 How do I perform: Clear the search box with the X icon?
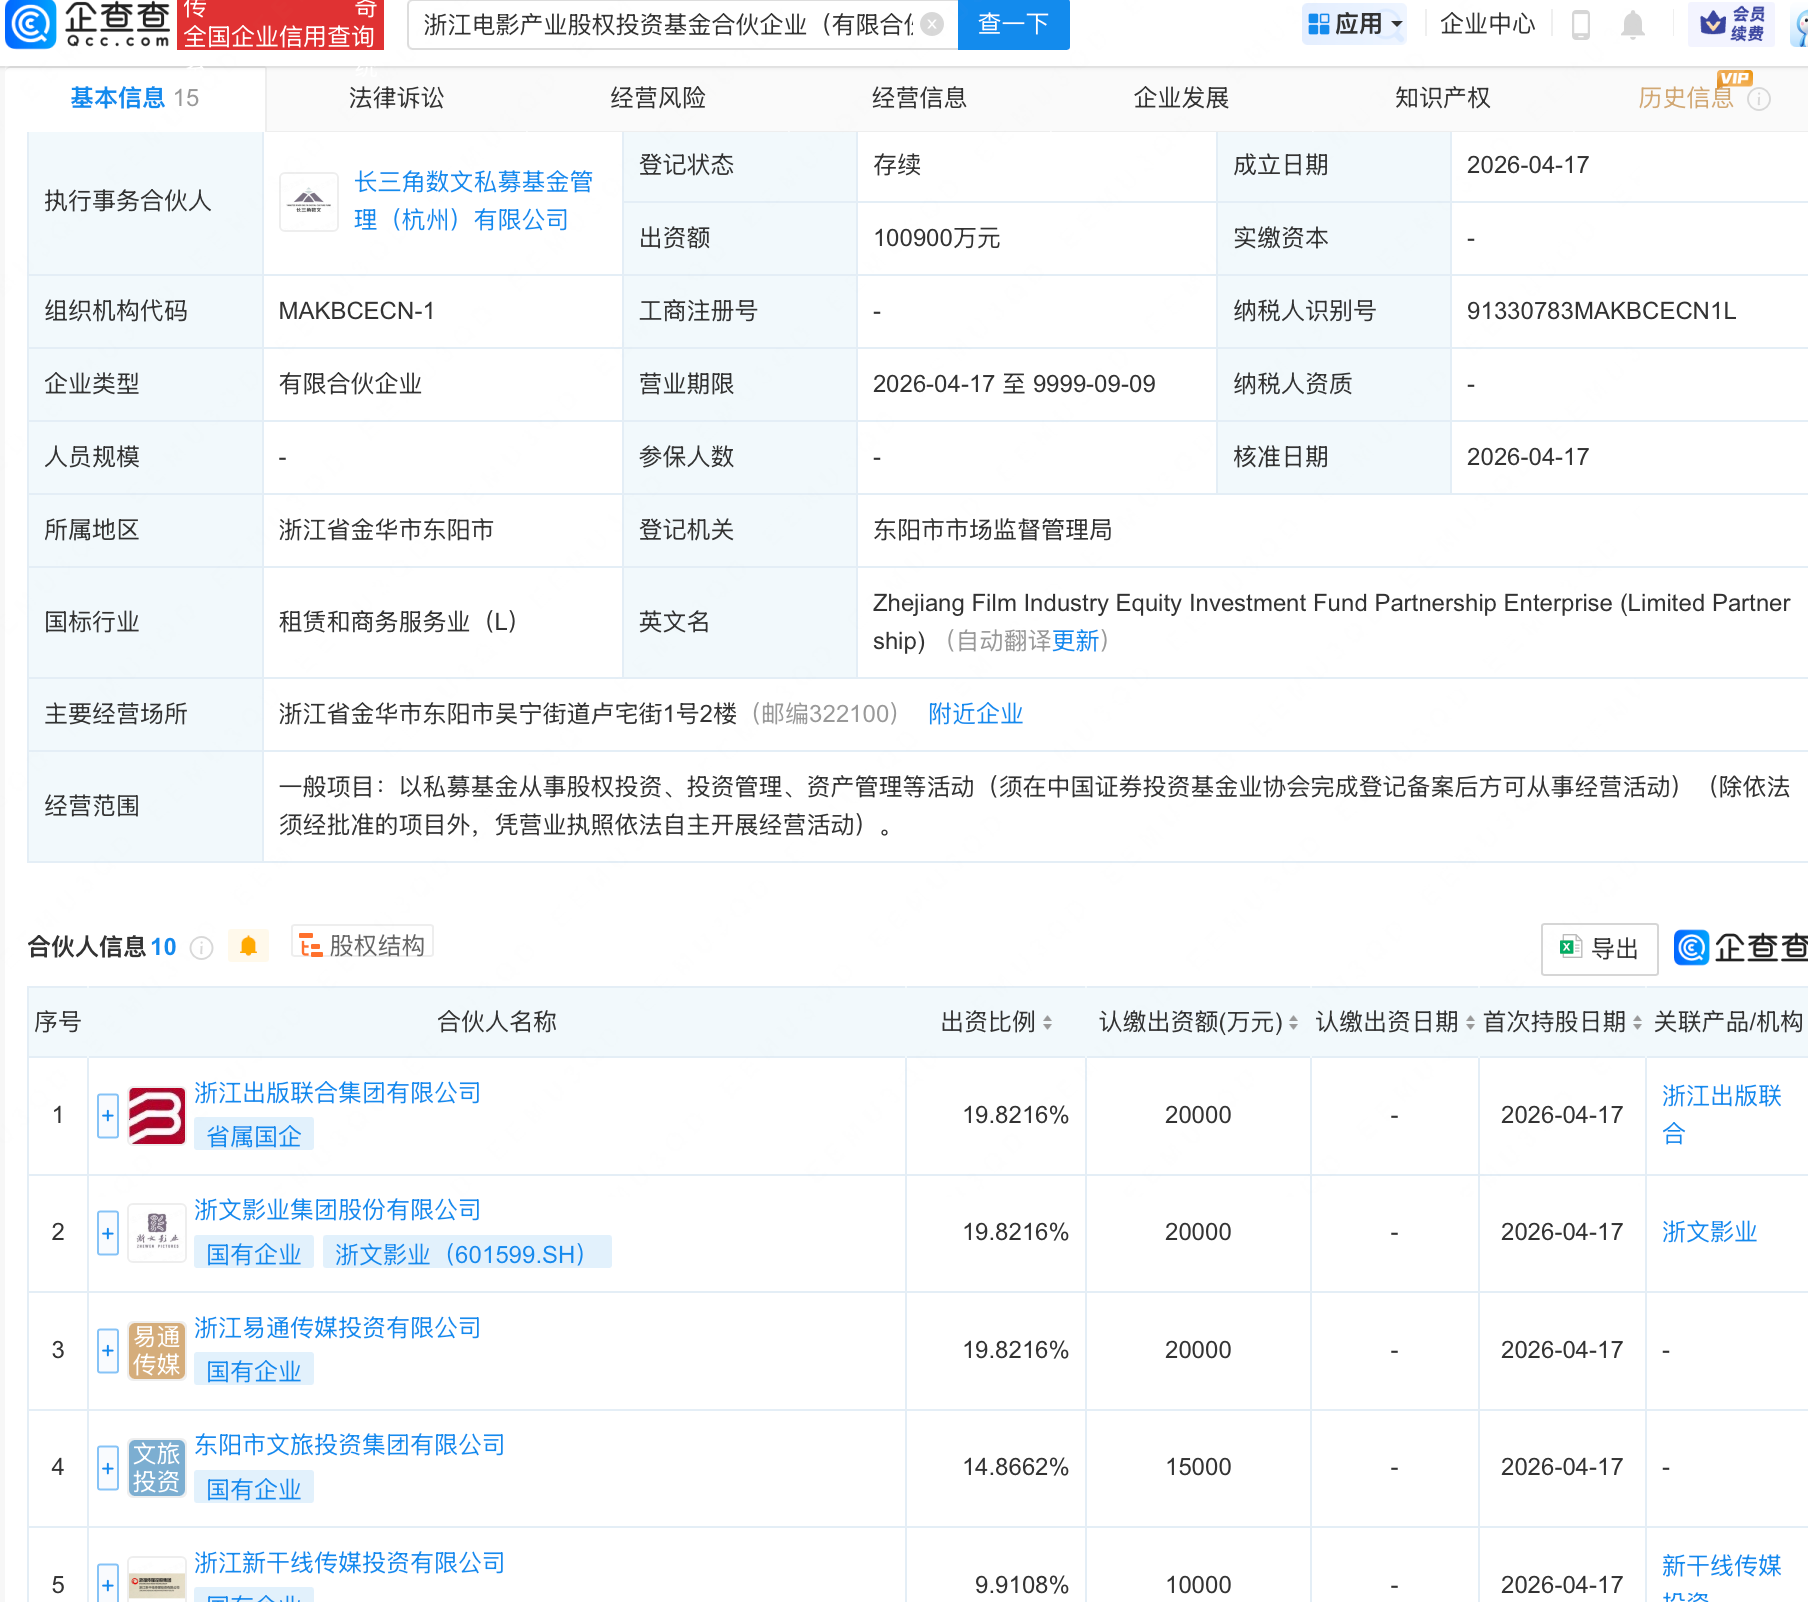(932, 25)
